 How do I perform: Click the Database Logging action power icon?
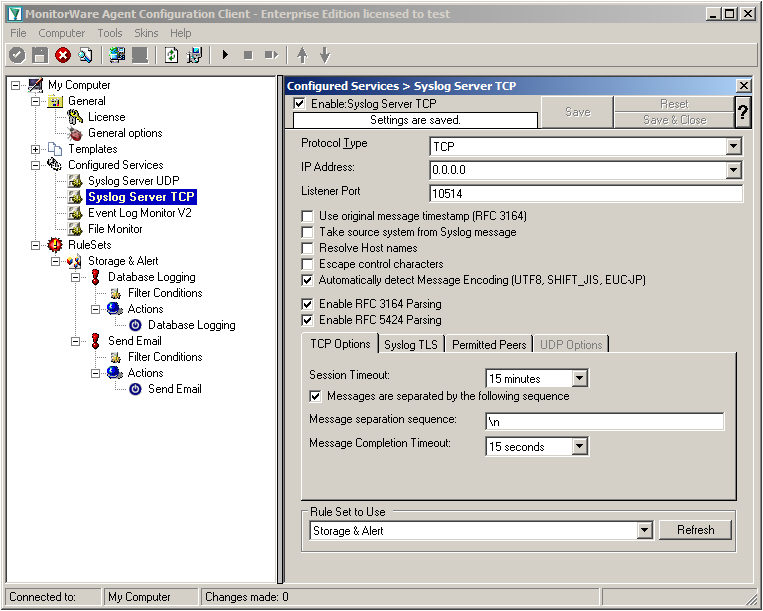(x=136, y=325)
